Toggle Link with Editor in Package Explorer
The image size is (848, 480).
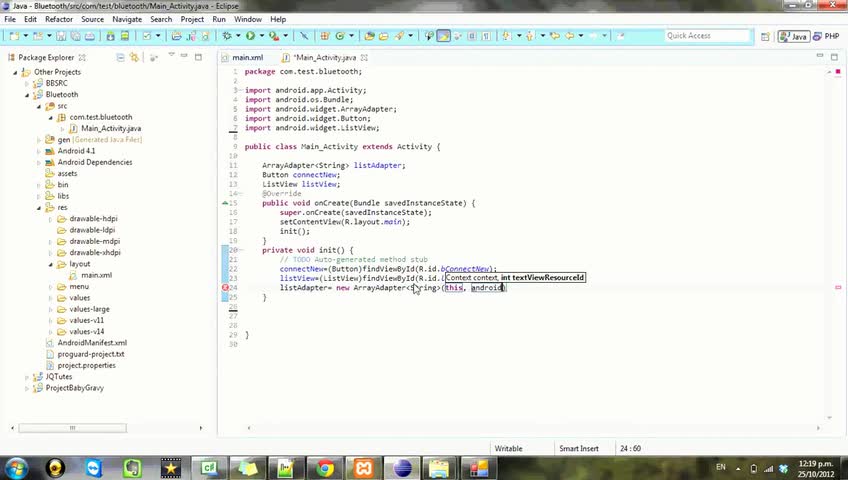pos(134,57)
